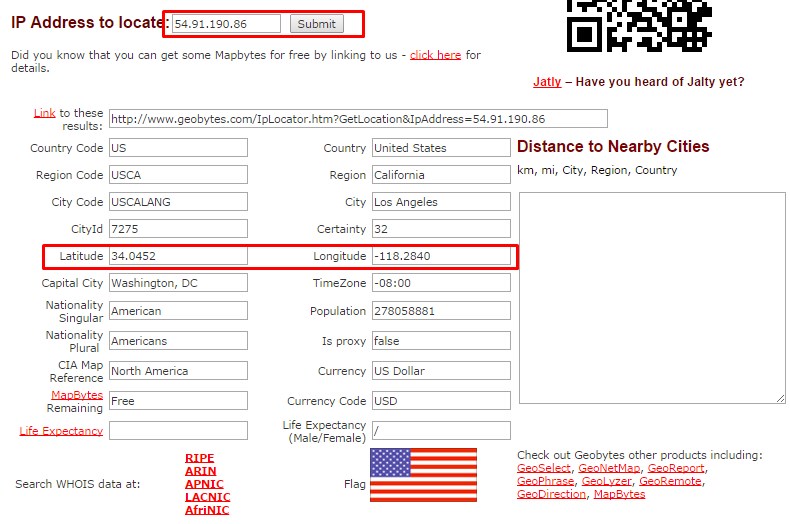Click the Country Code field showing US
The height and width of the screenshot is (524, 790).
tap(178, 148)
